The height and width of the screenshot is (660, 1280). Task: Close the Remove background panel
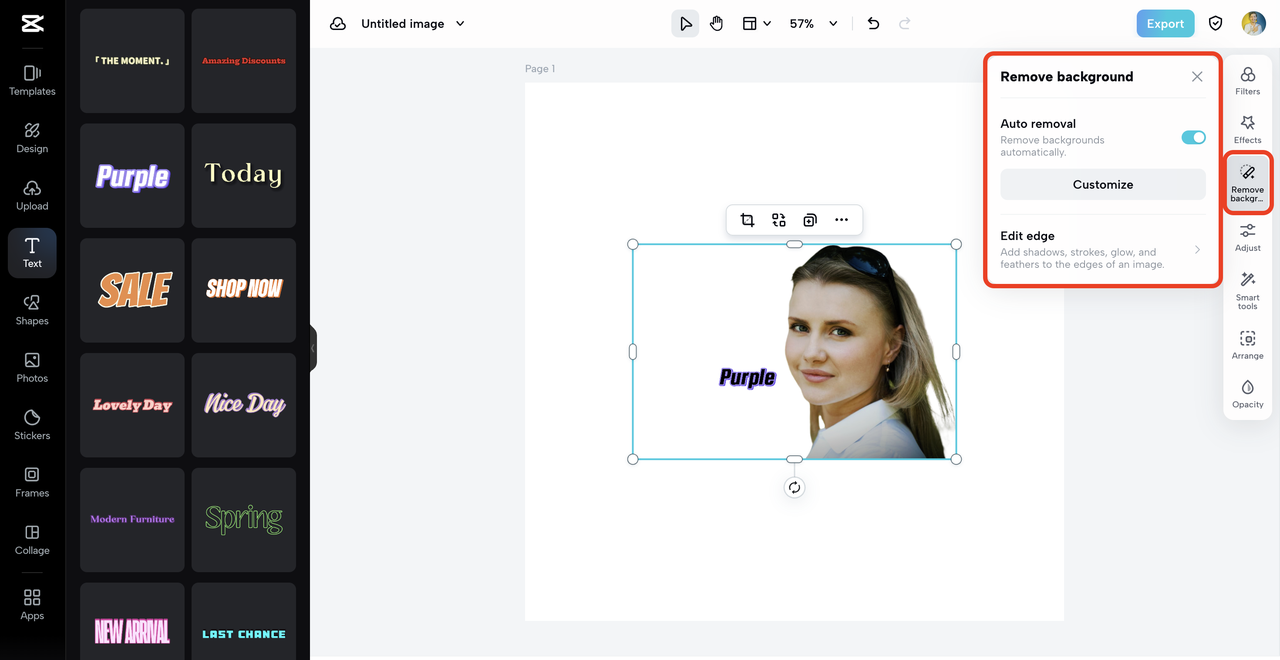1197,77
